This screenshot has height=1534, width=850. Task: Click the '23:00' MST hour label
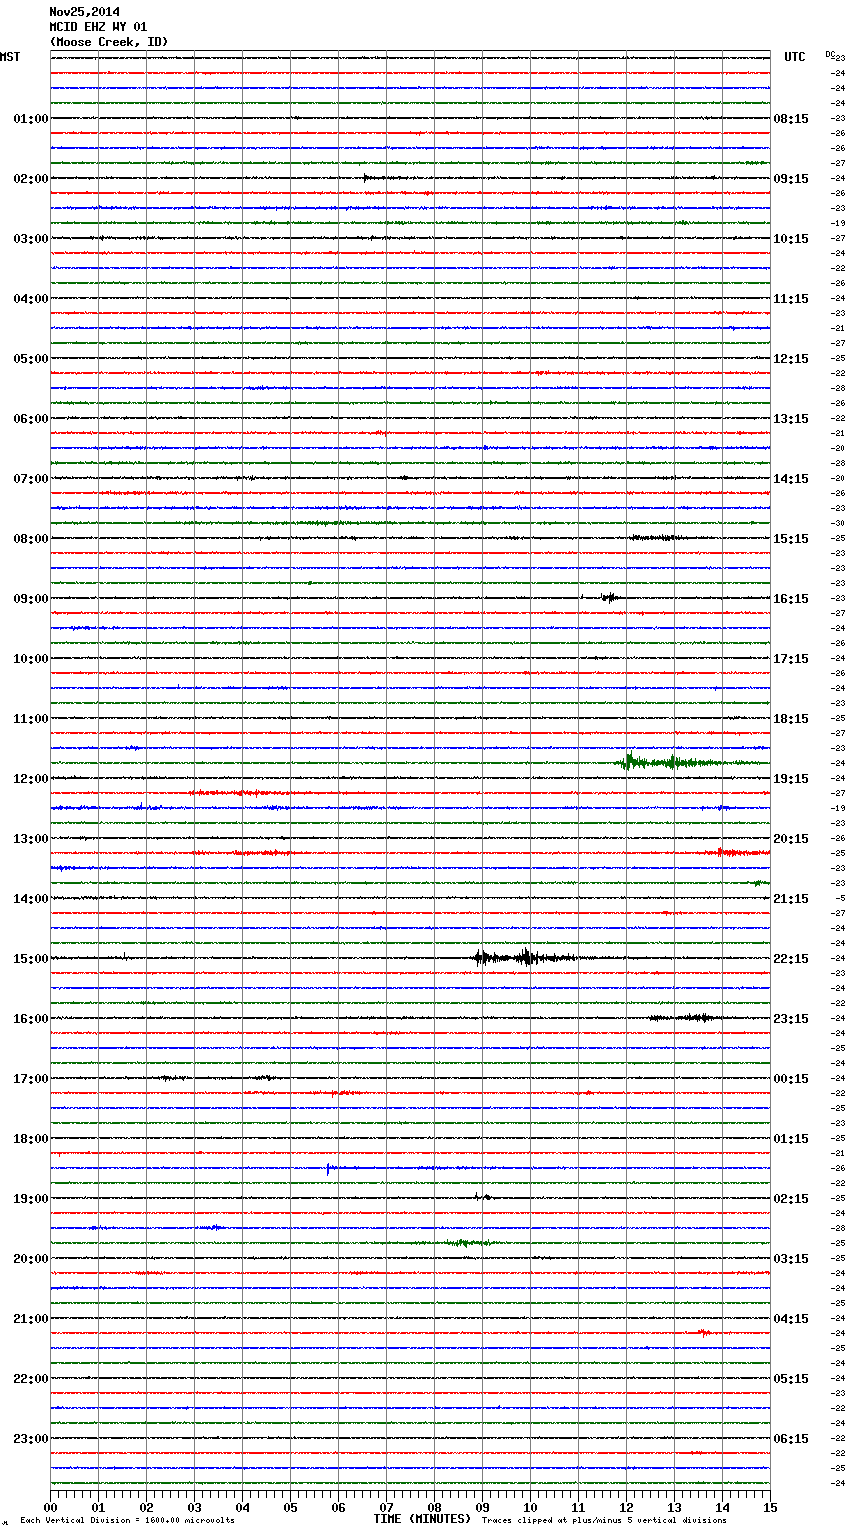point(31,1439)
